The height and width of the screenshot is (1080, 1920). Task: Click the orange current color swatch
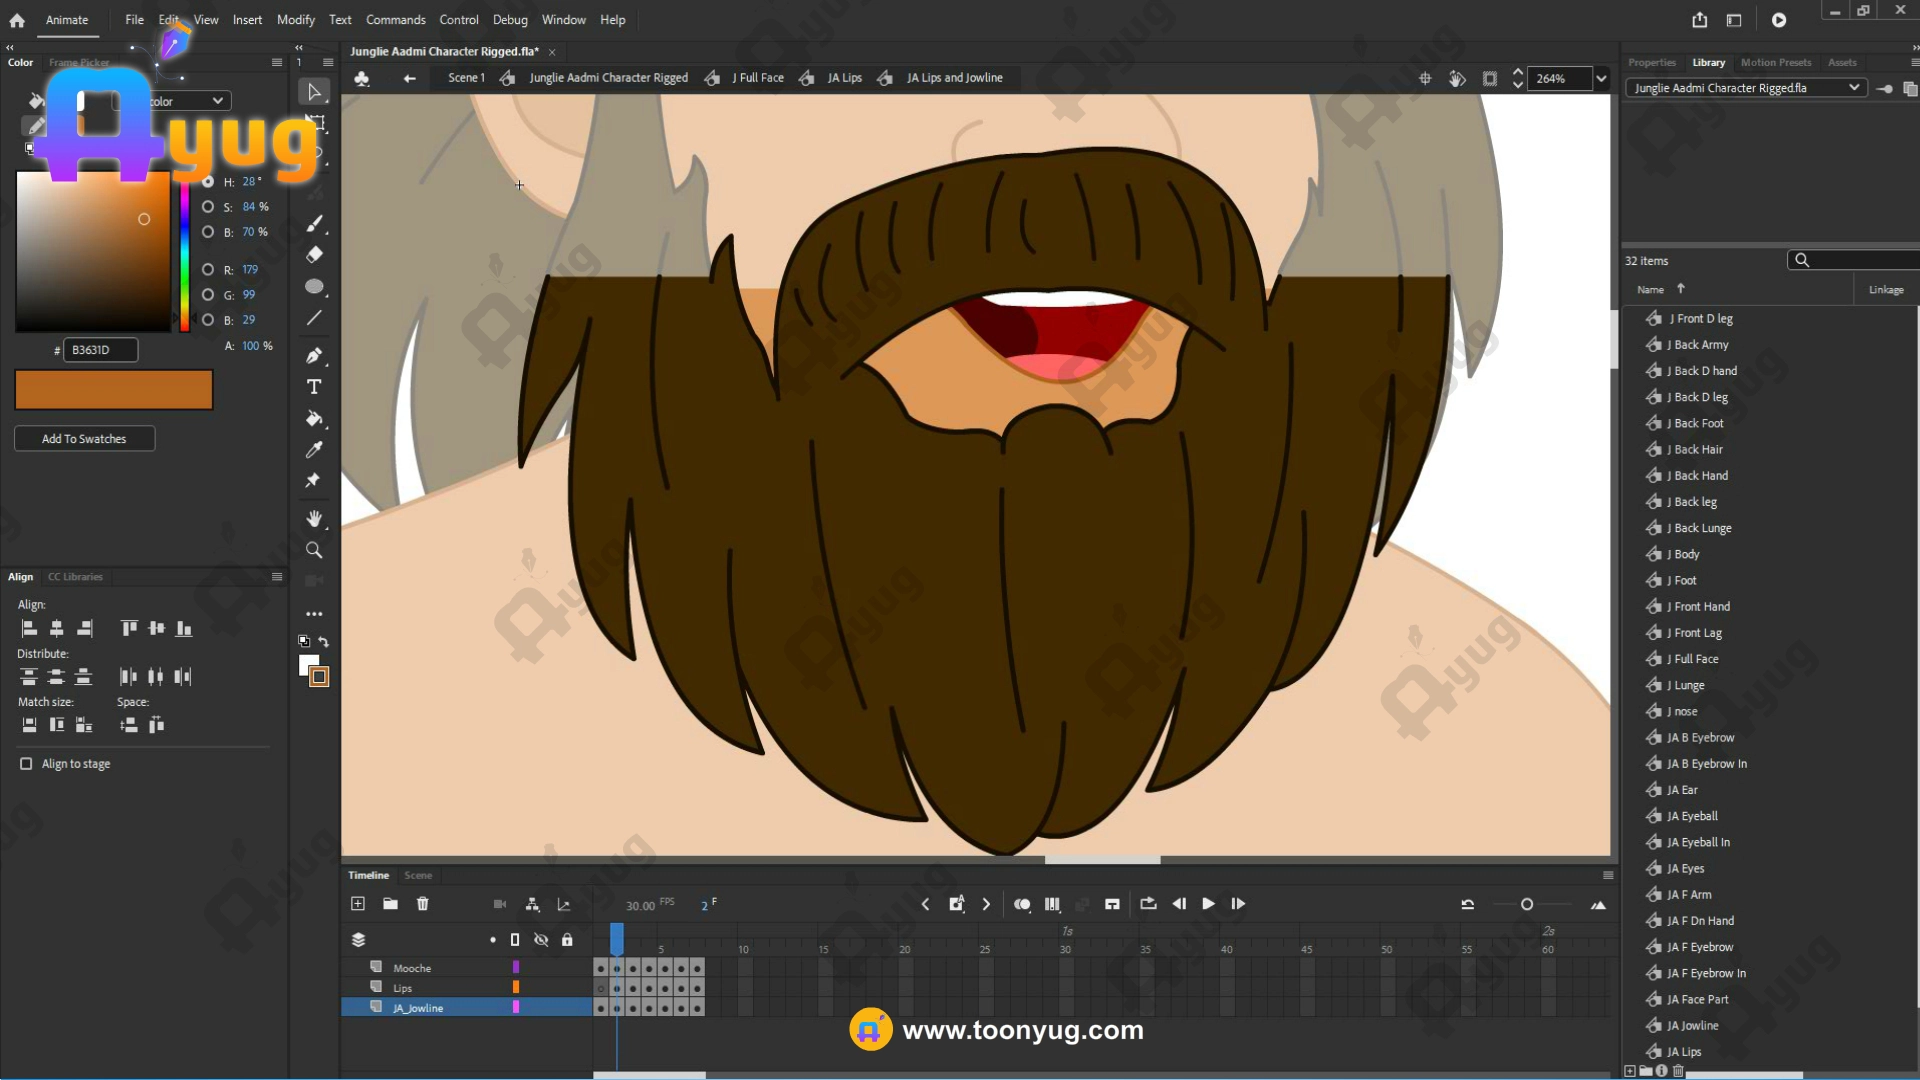point(114,390)
